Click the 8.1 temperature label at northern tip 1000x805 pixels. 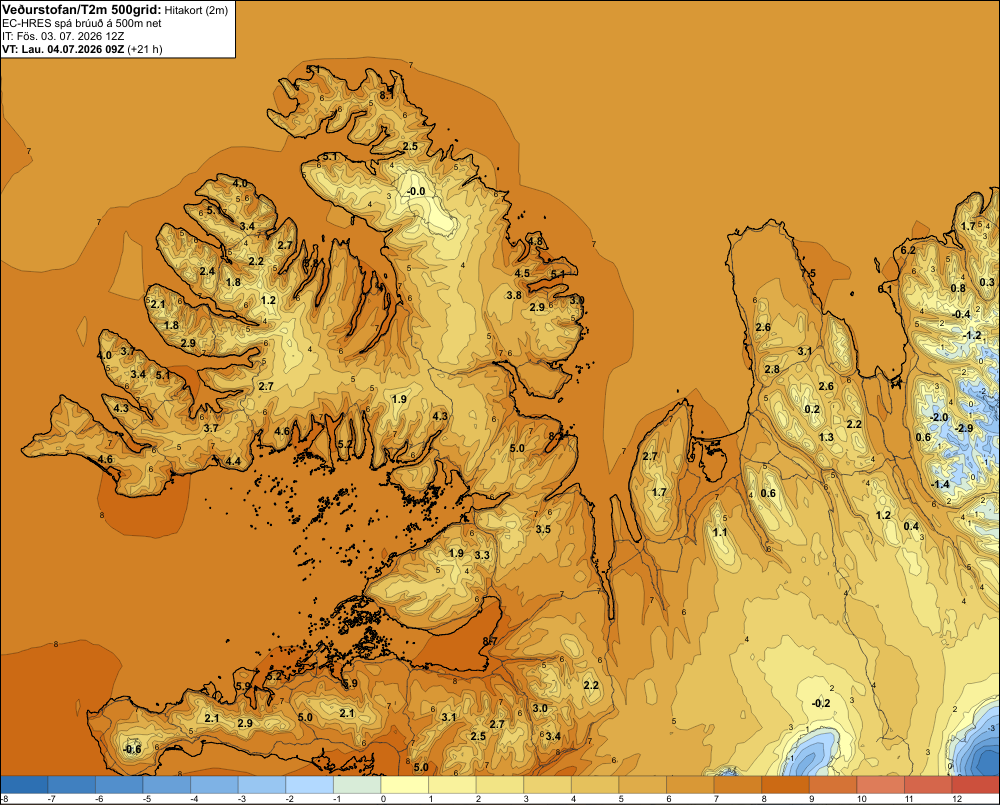click(x=386, y=95)
